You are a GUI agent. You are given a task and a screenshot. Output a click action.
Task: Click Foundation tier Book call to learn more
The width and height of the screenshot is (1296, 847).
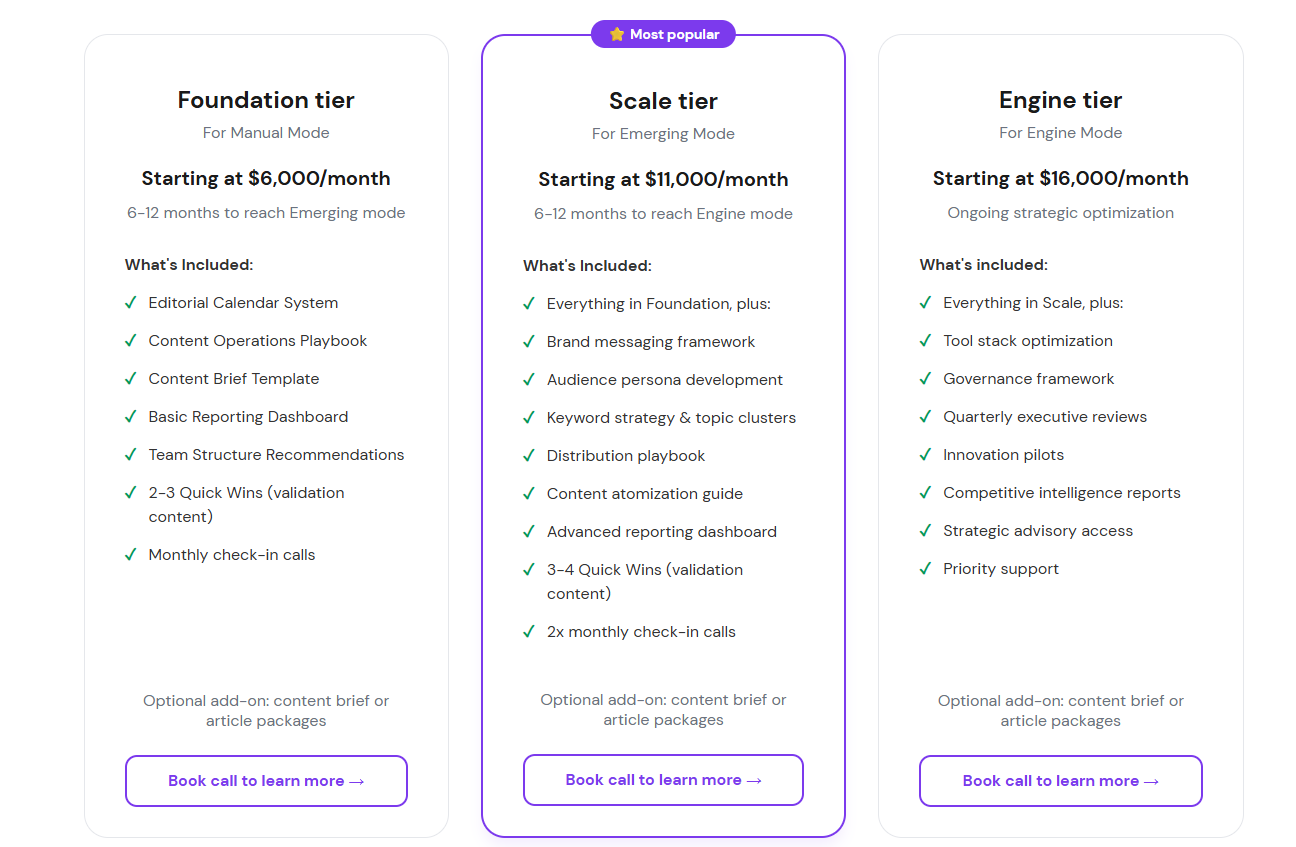[266, 781]
